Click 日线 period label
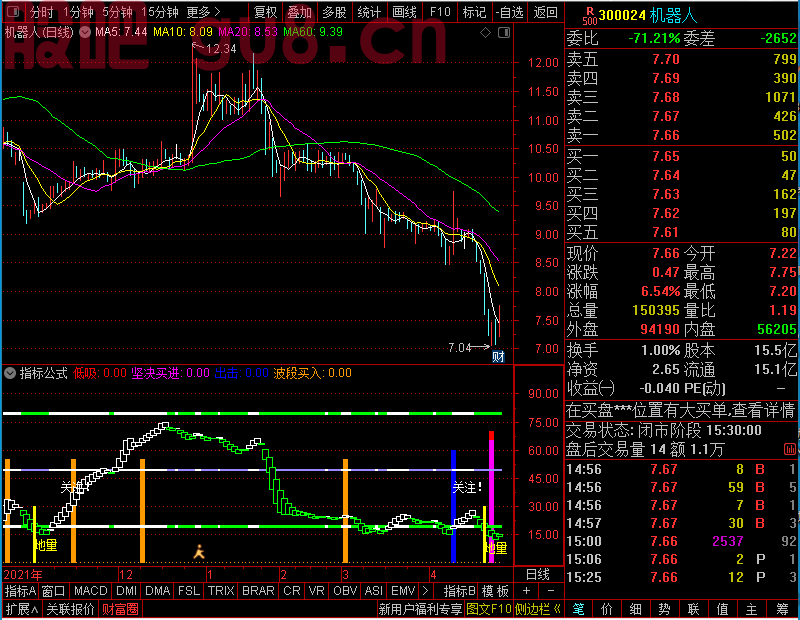This screenshot has height=620, width=800. [x=538, y=575]
